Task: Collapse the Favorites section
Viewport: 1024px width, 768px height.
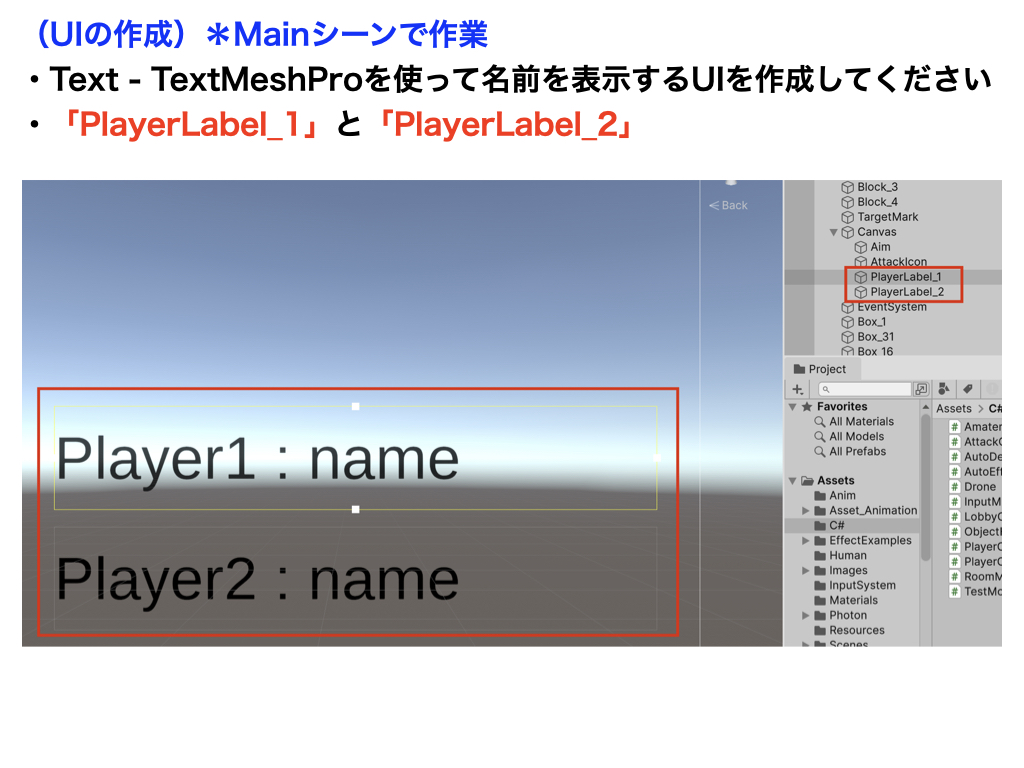Action: (793, 407)
